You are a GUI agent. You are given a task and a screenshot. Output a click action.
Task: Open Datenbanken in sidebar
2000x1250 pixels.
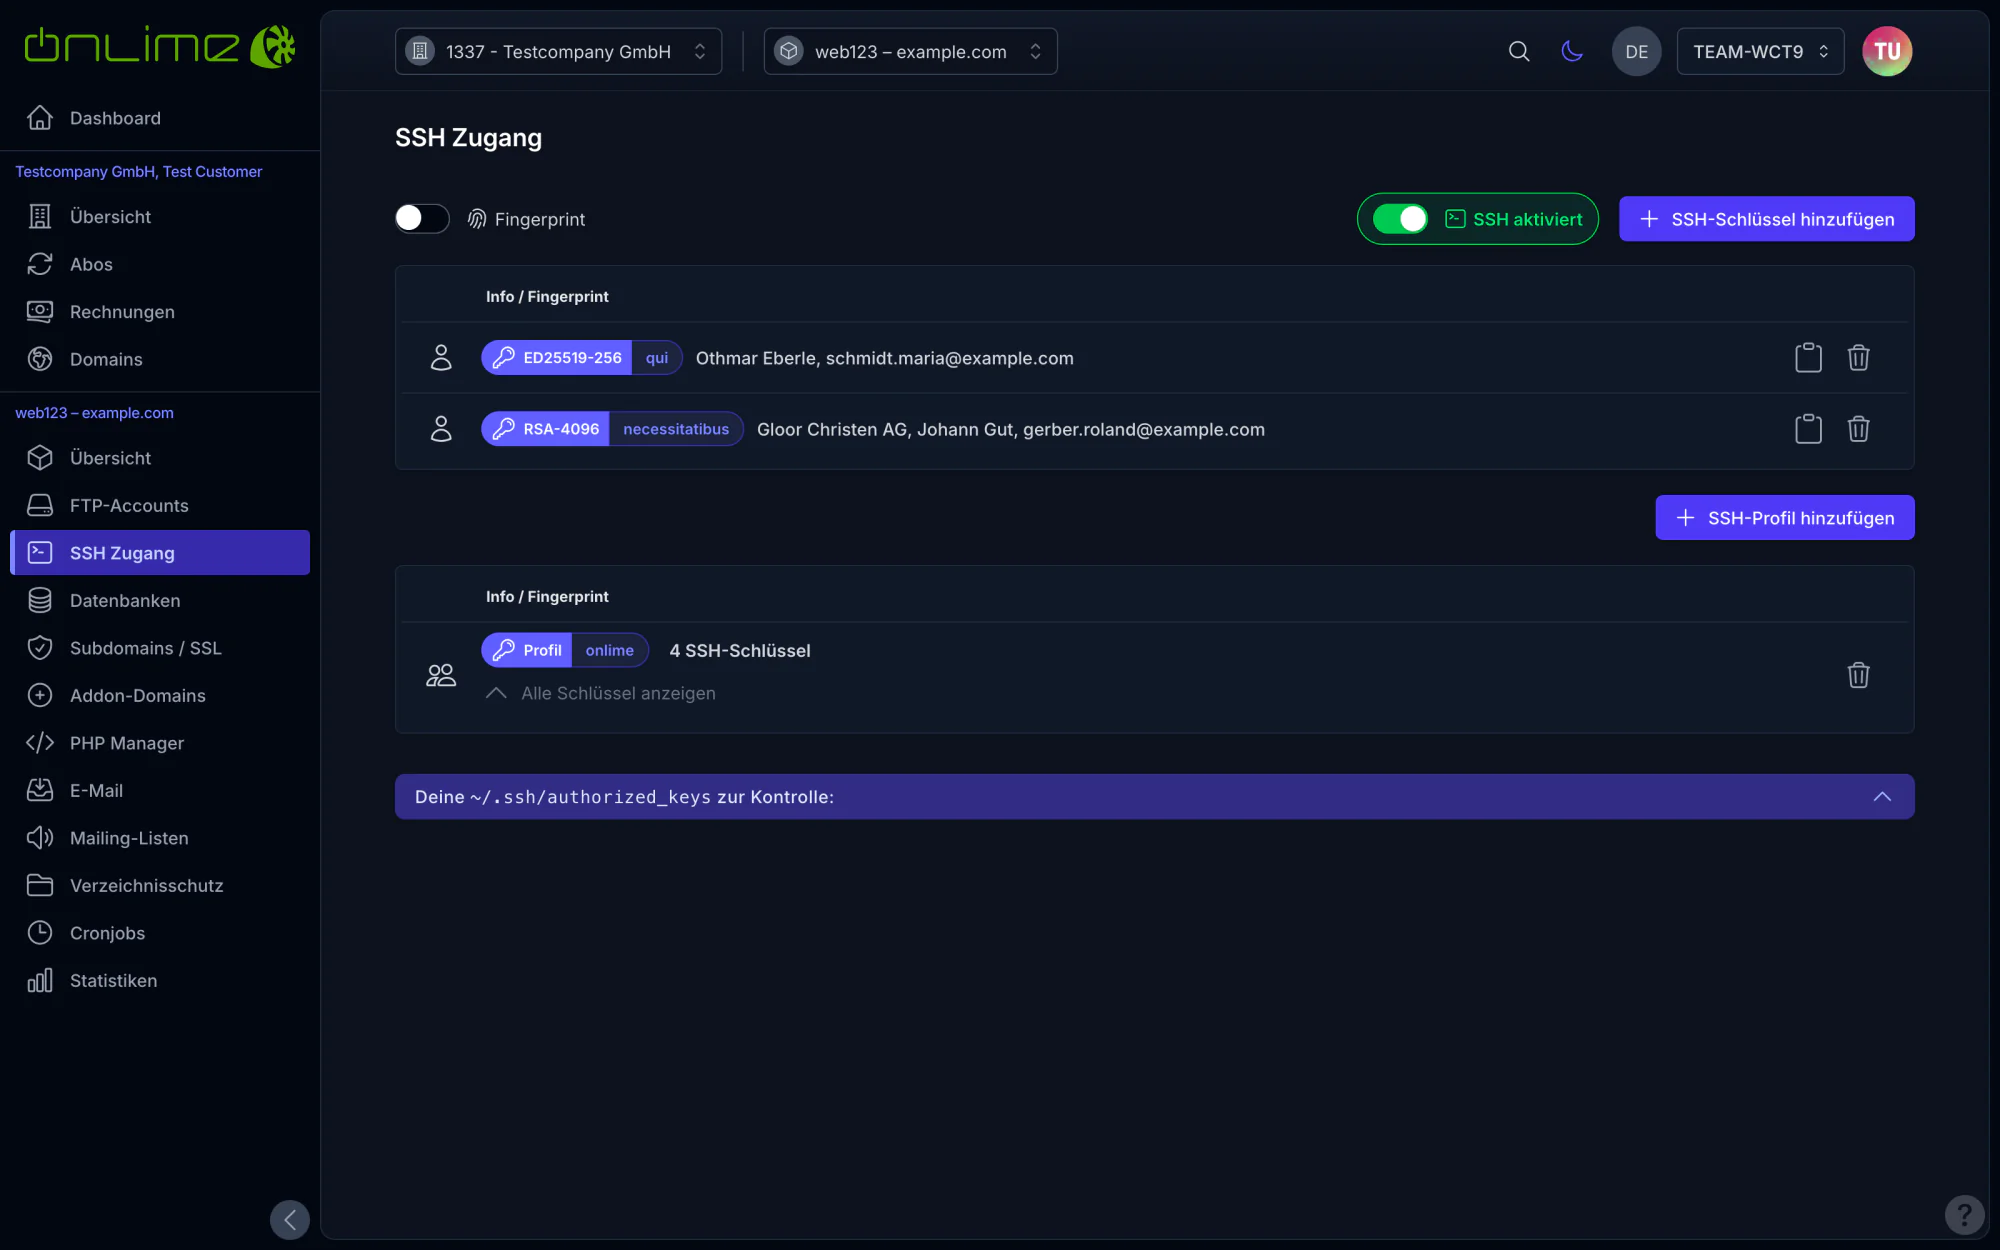point(160,600)
